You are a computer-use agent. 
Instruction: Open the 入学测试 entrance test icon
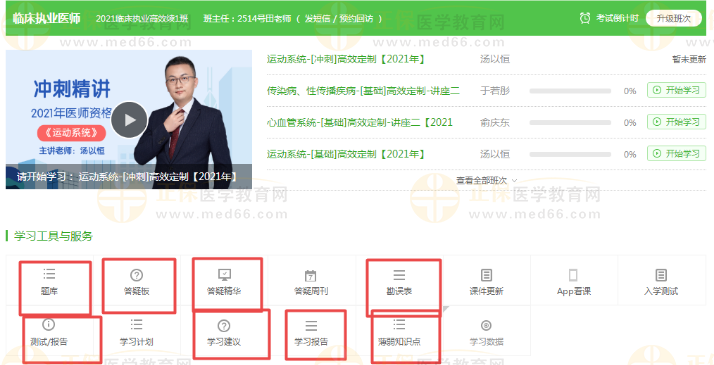(661, 275)
